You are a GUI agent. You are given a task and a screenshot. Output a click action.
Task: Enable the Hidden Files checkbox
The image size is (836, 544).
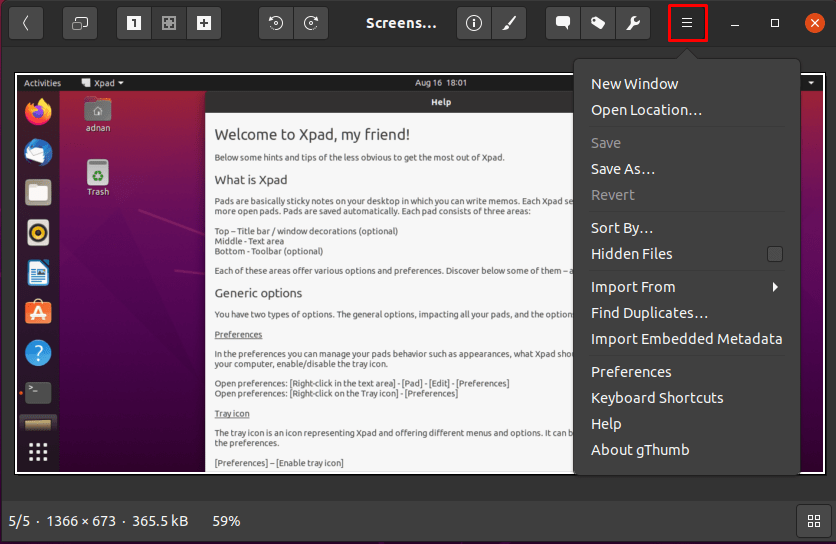pos(775,254)
